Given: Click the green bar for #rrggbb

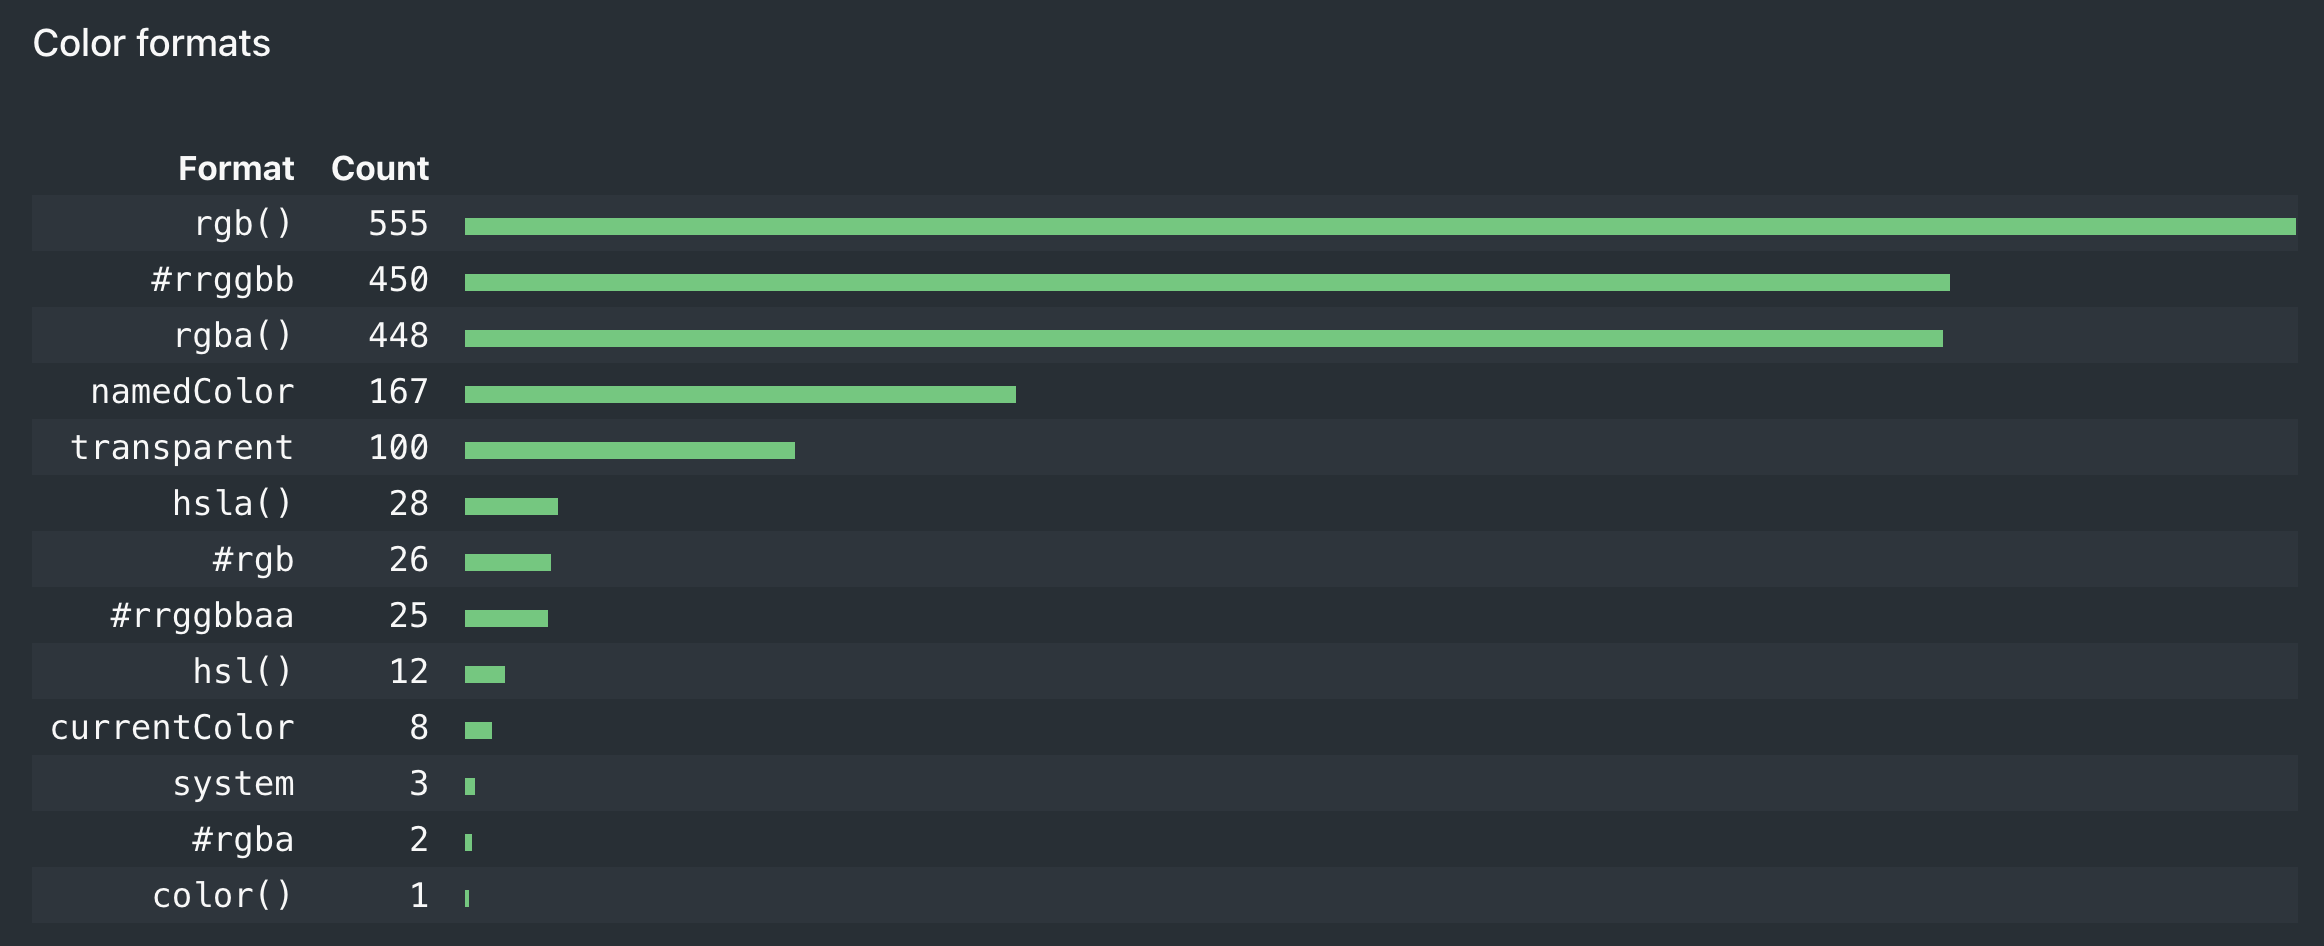Looking at the screenshot, I should [x=1207, y=283].
